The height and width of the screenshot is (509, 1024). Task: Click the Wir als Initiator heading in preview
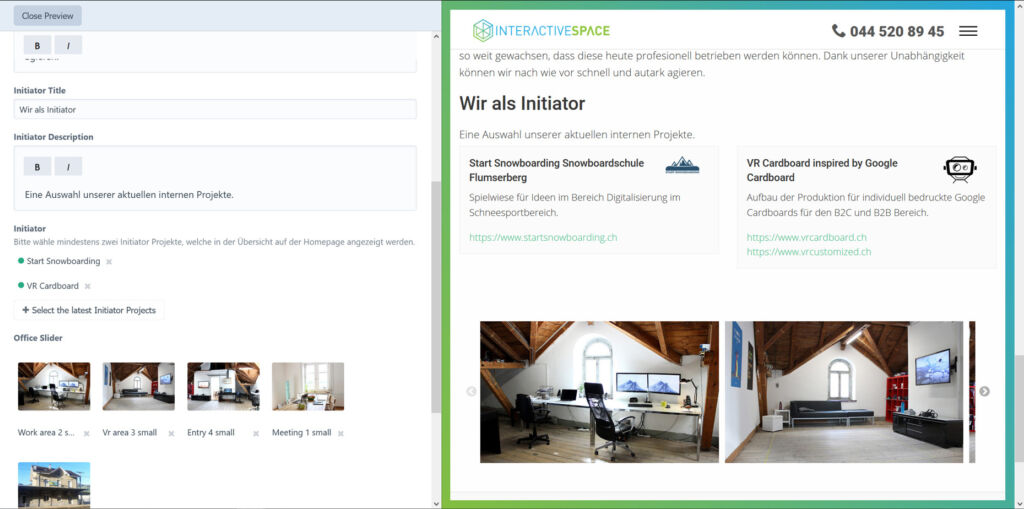pos(522,103)
